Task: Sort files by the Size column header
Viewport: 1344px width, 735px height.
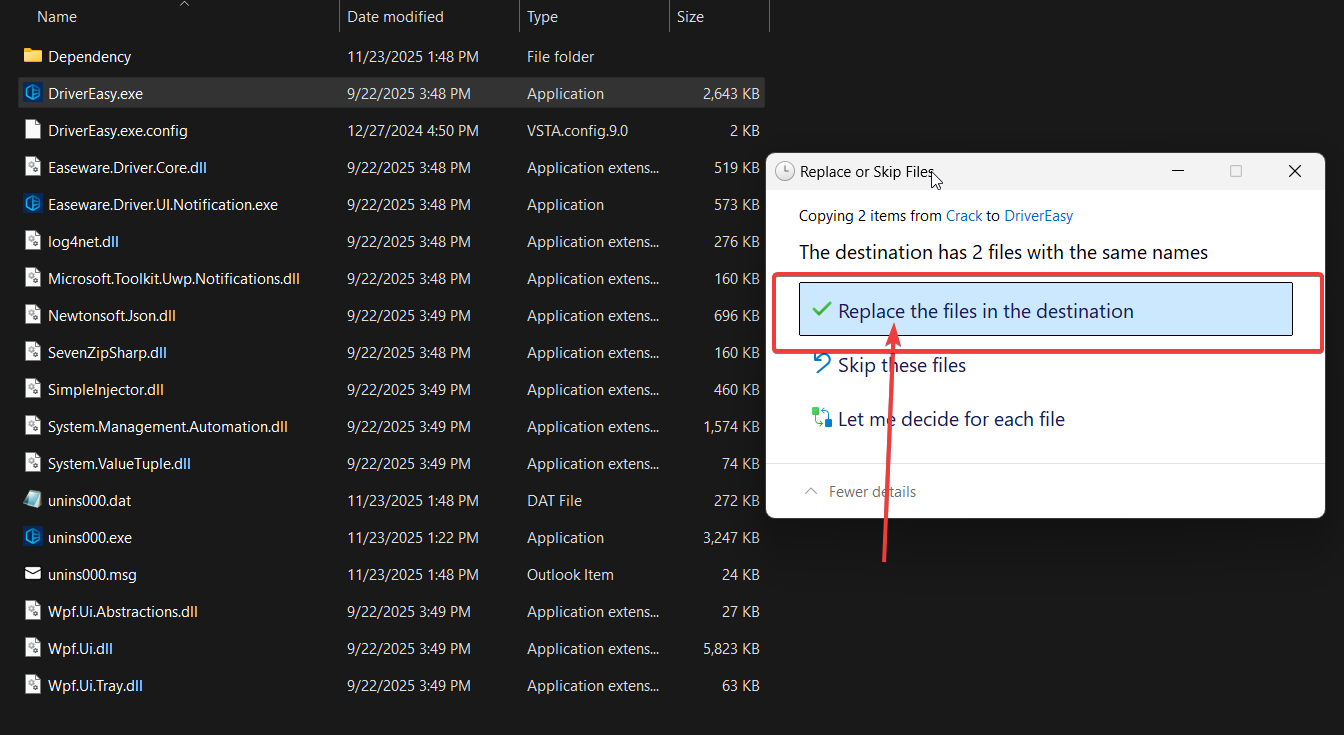Action: pyautogui.click(x=690, y=17)
